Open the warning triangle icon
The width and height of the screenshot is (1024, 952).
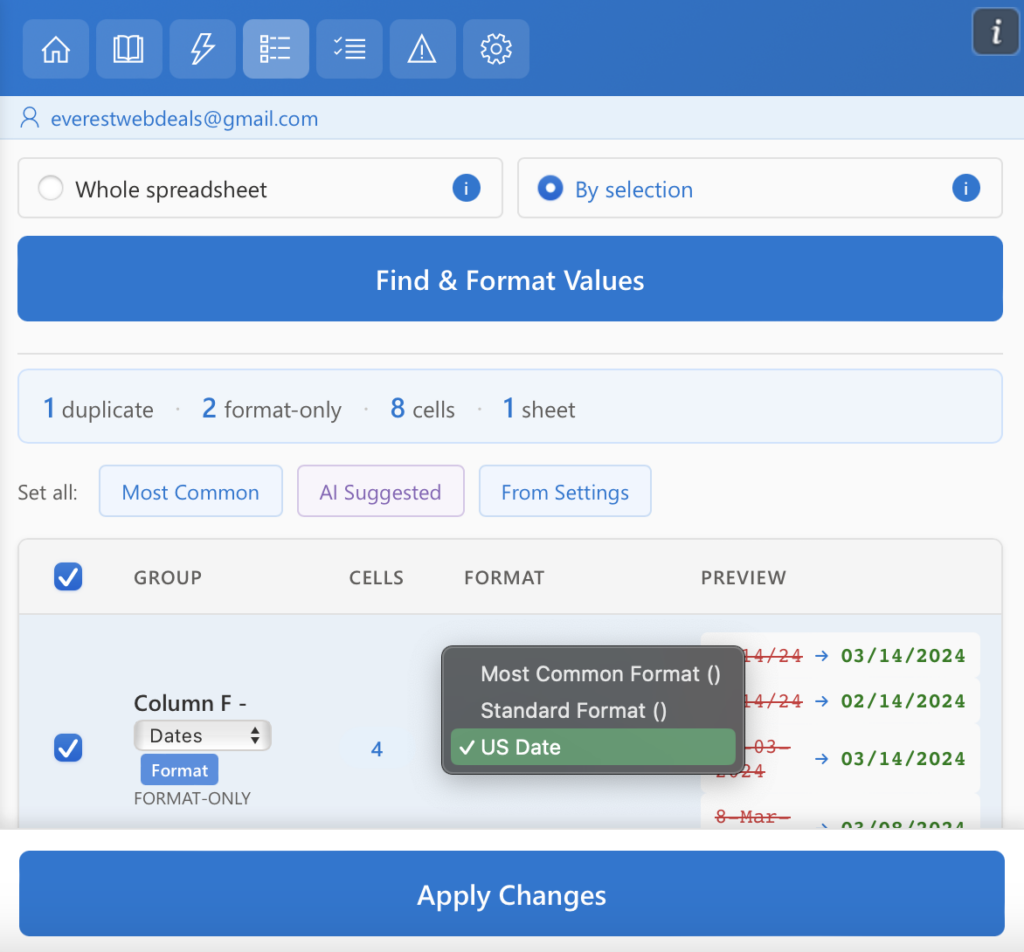[422, 49]
